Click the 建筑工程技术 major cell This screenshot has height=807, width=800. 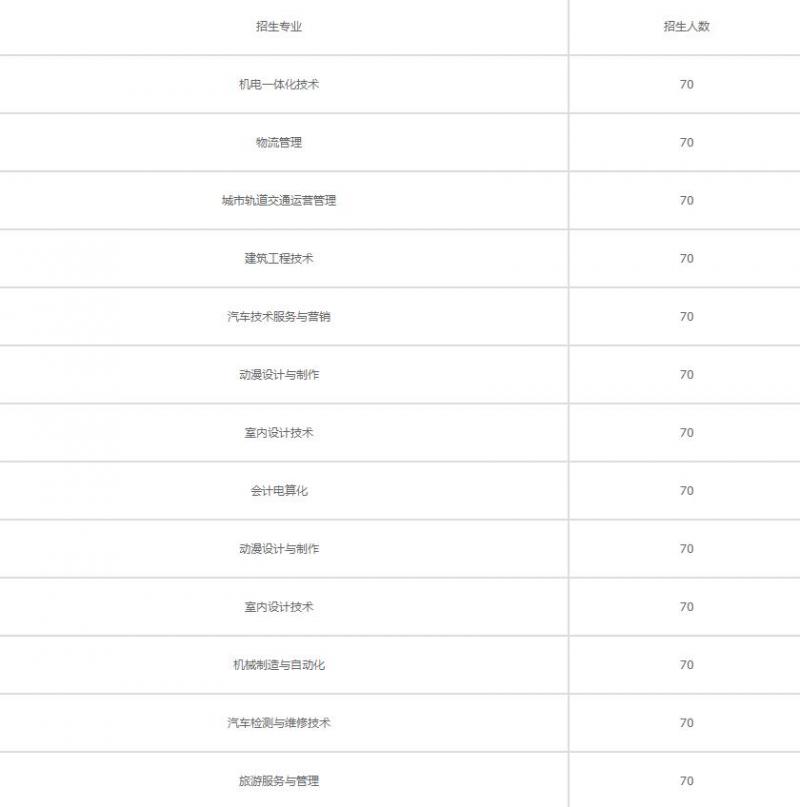click(x=279, y=259)
